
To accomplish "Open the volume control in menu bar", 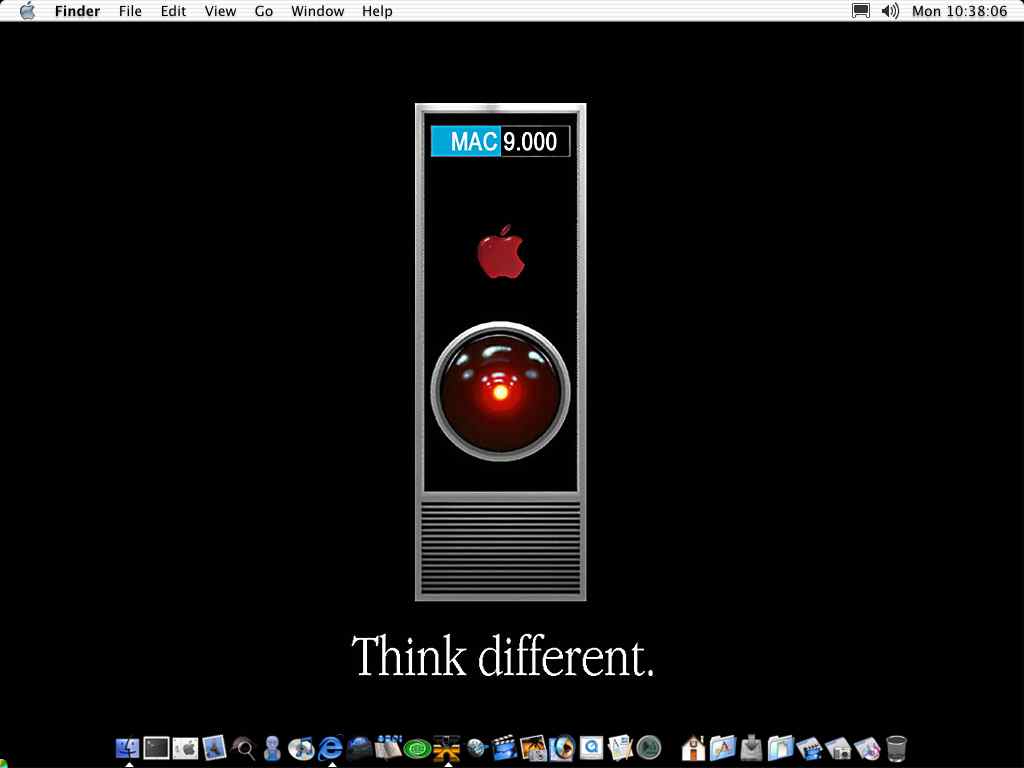I will coord(889,11).
